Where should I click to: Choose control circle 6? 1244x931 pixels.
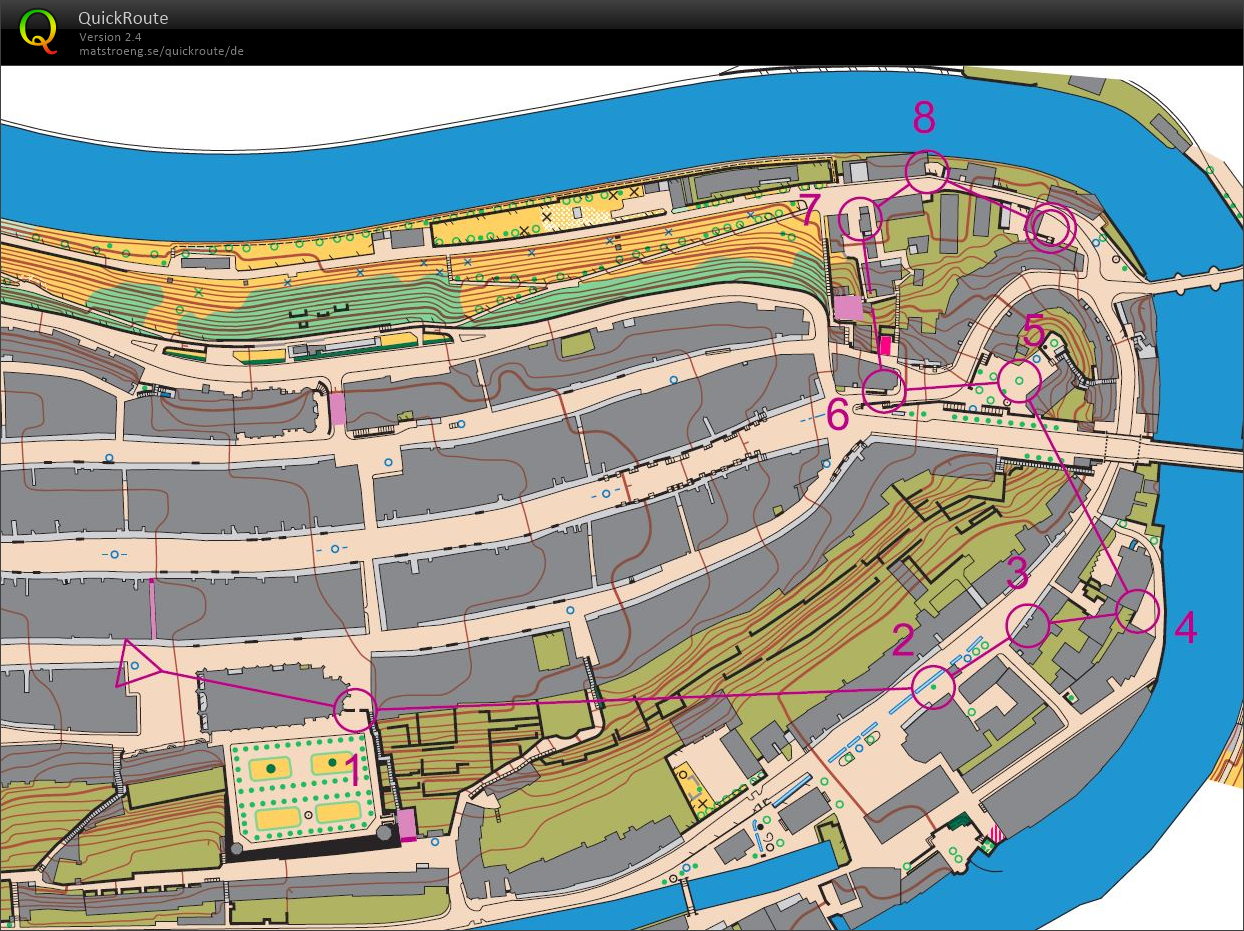tap(883, 389)
